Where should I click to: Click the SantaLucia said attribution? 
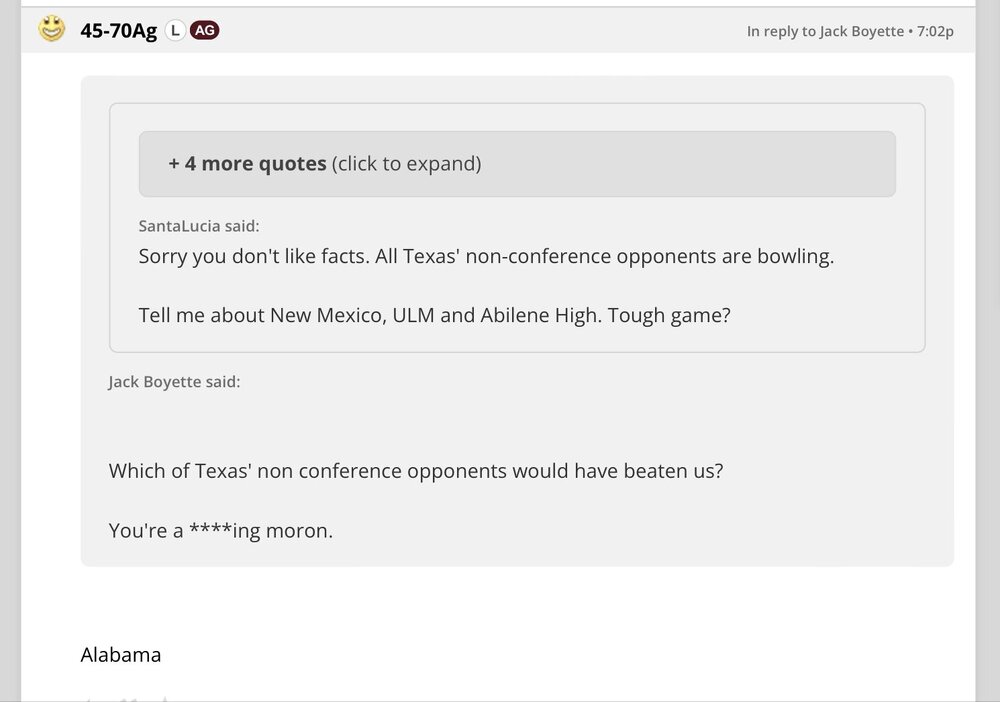coord(199,226)
